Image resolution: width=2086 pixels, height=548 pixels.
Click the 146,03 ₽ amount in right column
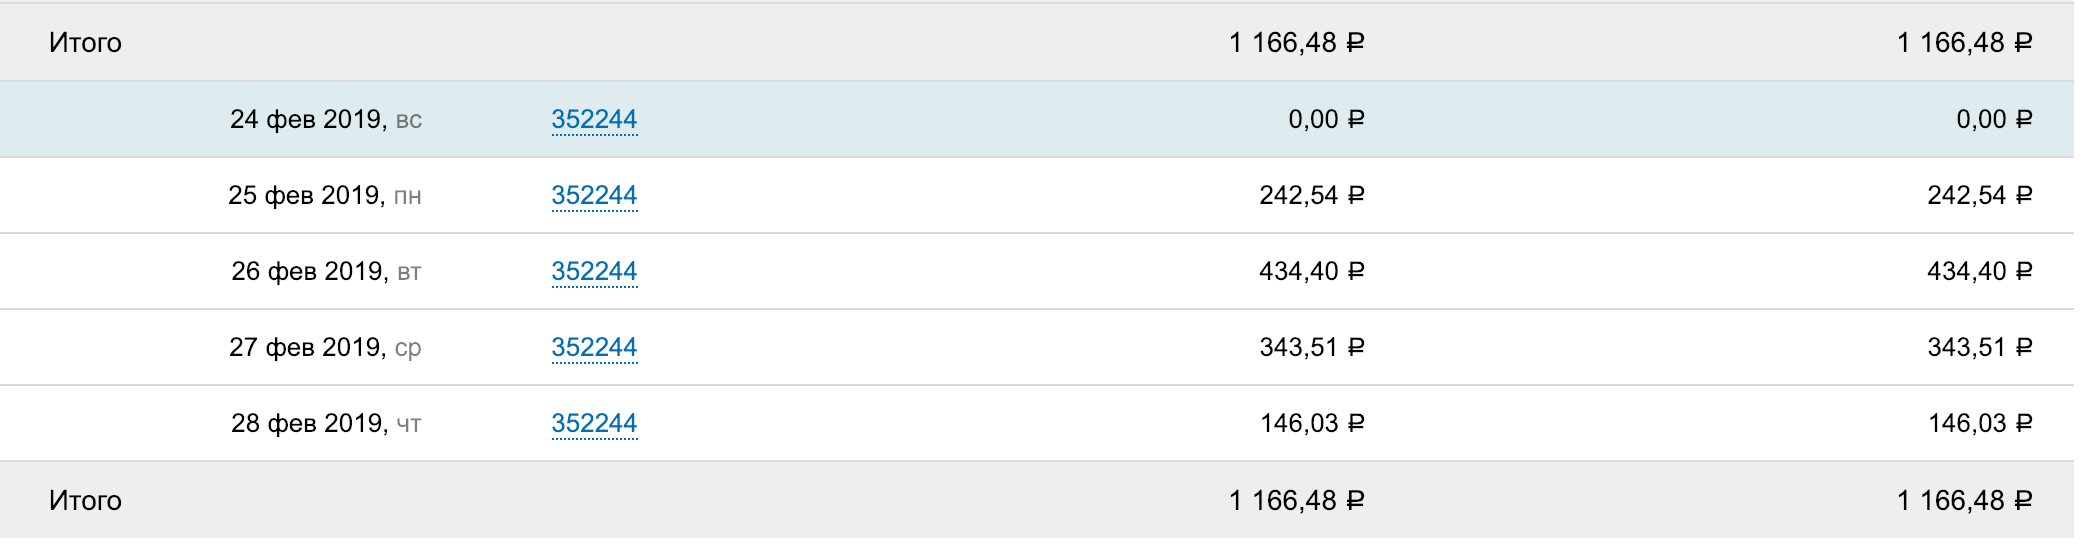pyautogui.click(x=1980, y=424)
